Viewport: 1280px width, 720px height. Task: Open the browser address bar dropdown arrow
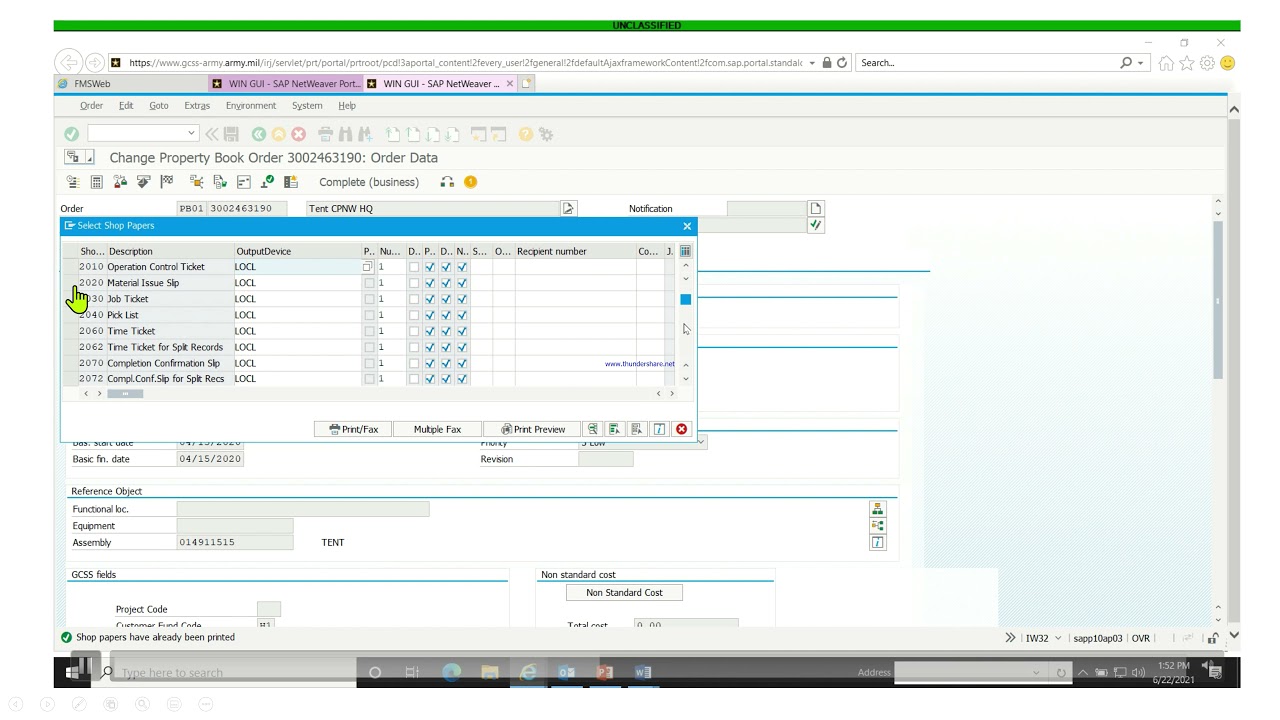(812, 63)
